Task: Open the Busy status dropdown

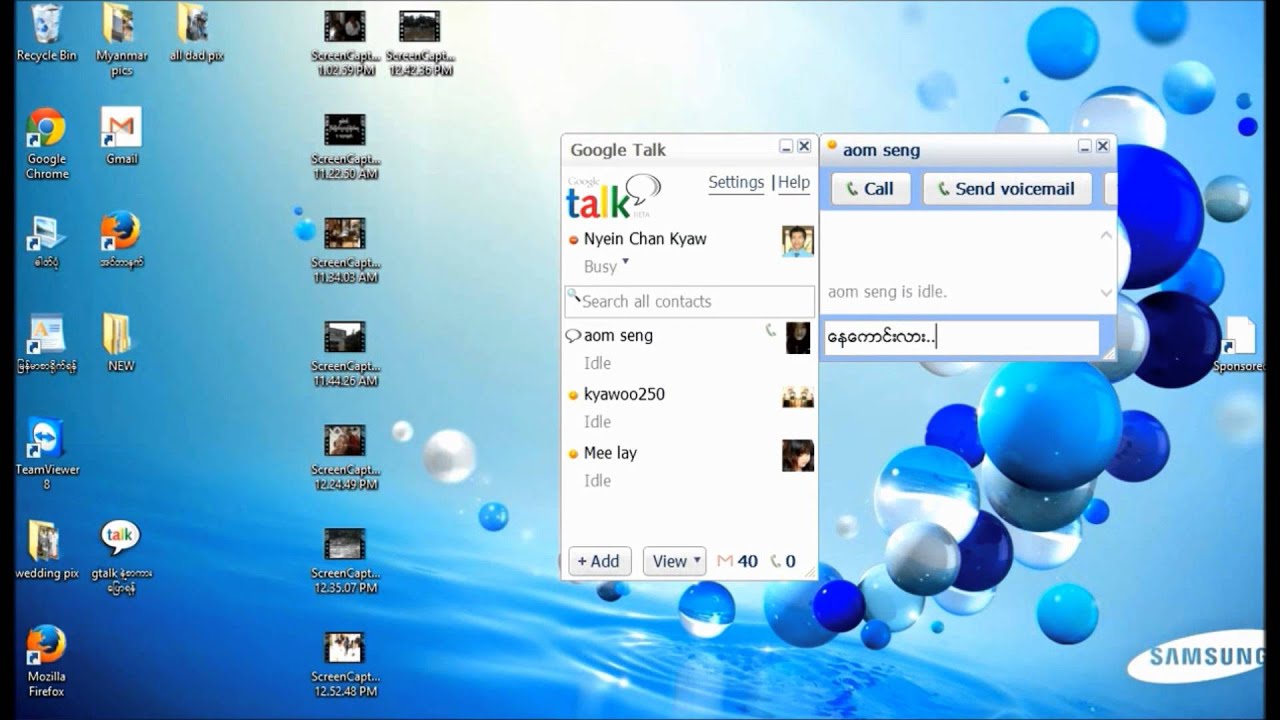Action: (x=606, y=266)
